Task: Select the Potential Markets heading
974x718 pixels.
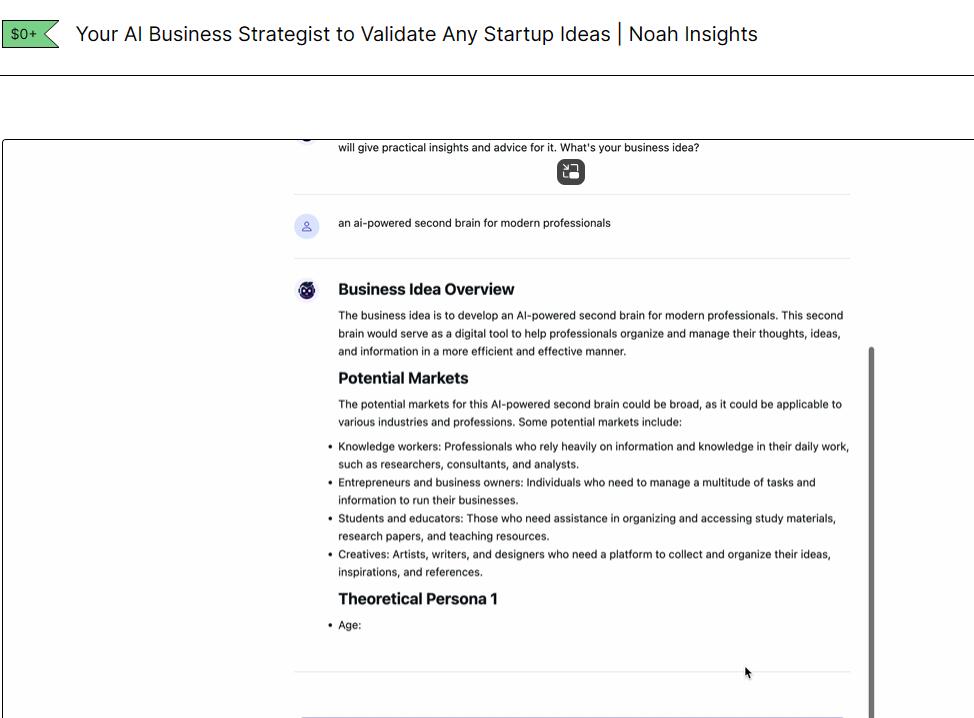Action: coord(403,378)
